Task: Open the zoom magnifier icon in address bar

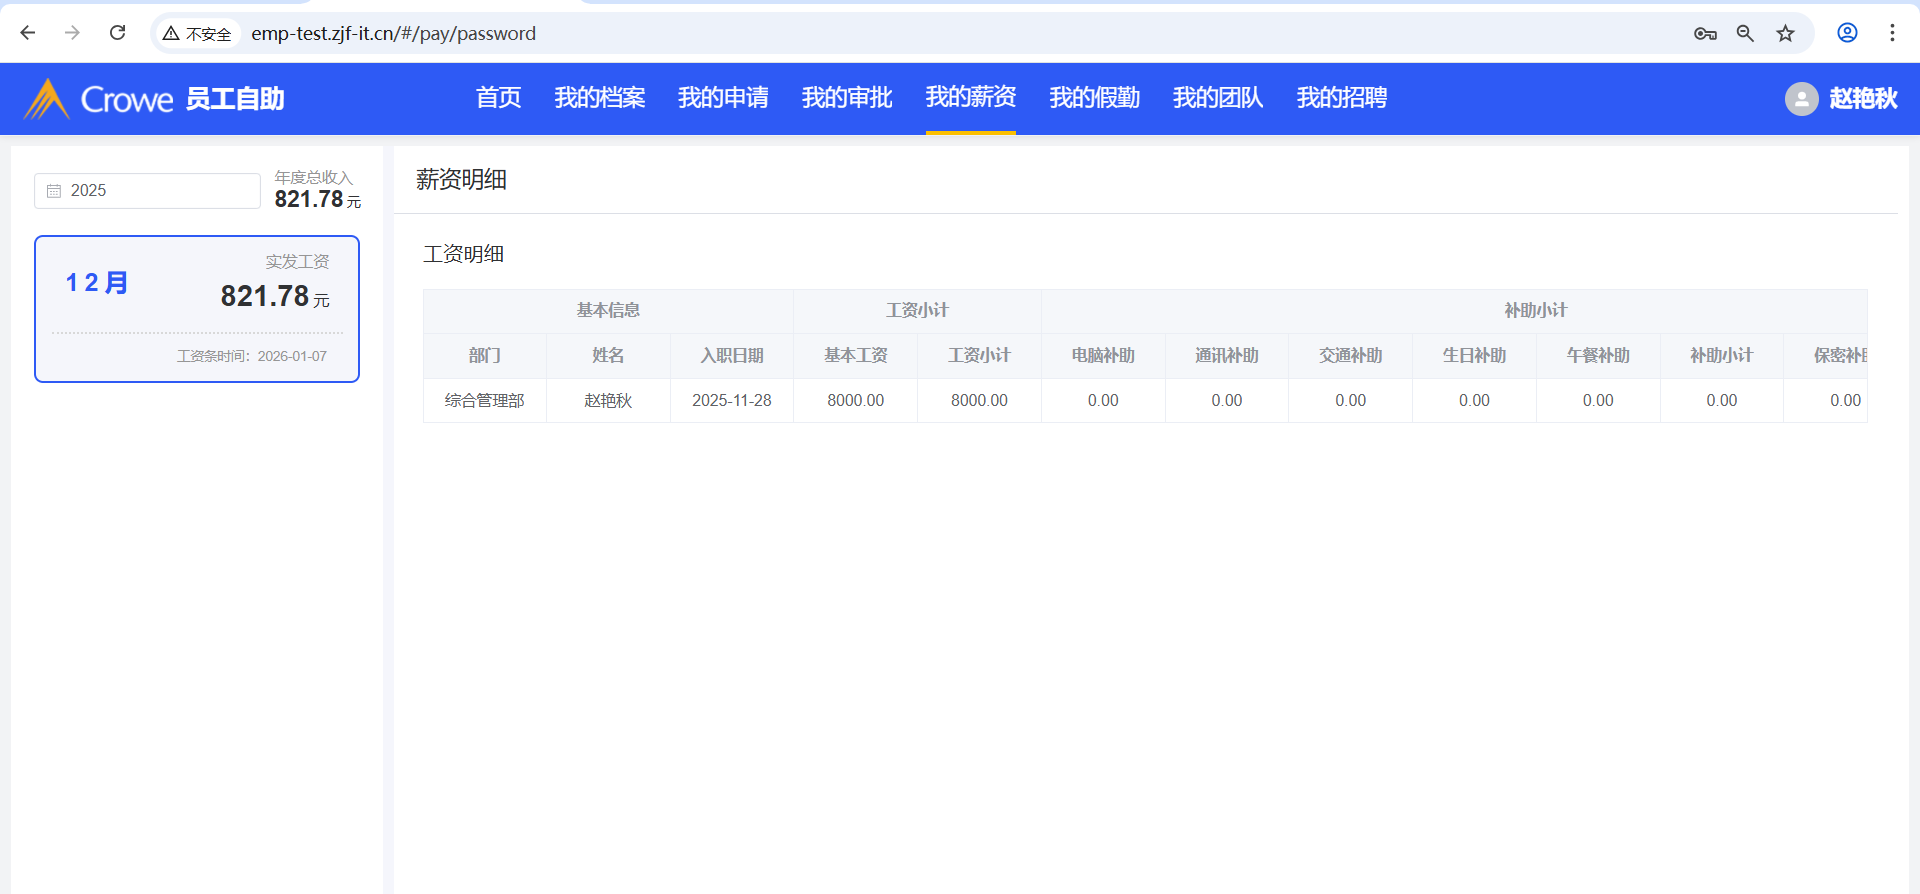Action: (x=1745, y=33)
